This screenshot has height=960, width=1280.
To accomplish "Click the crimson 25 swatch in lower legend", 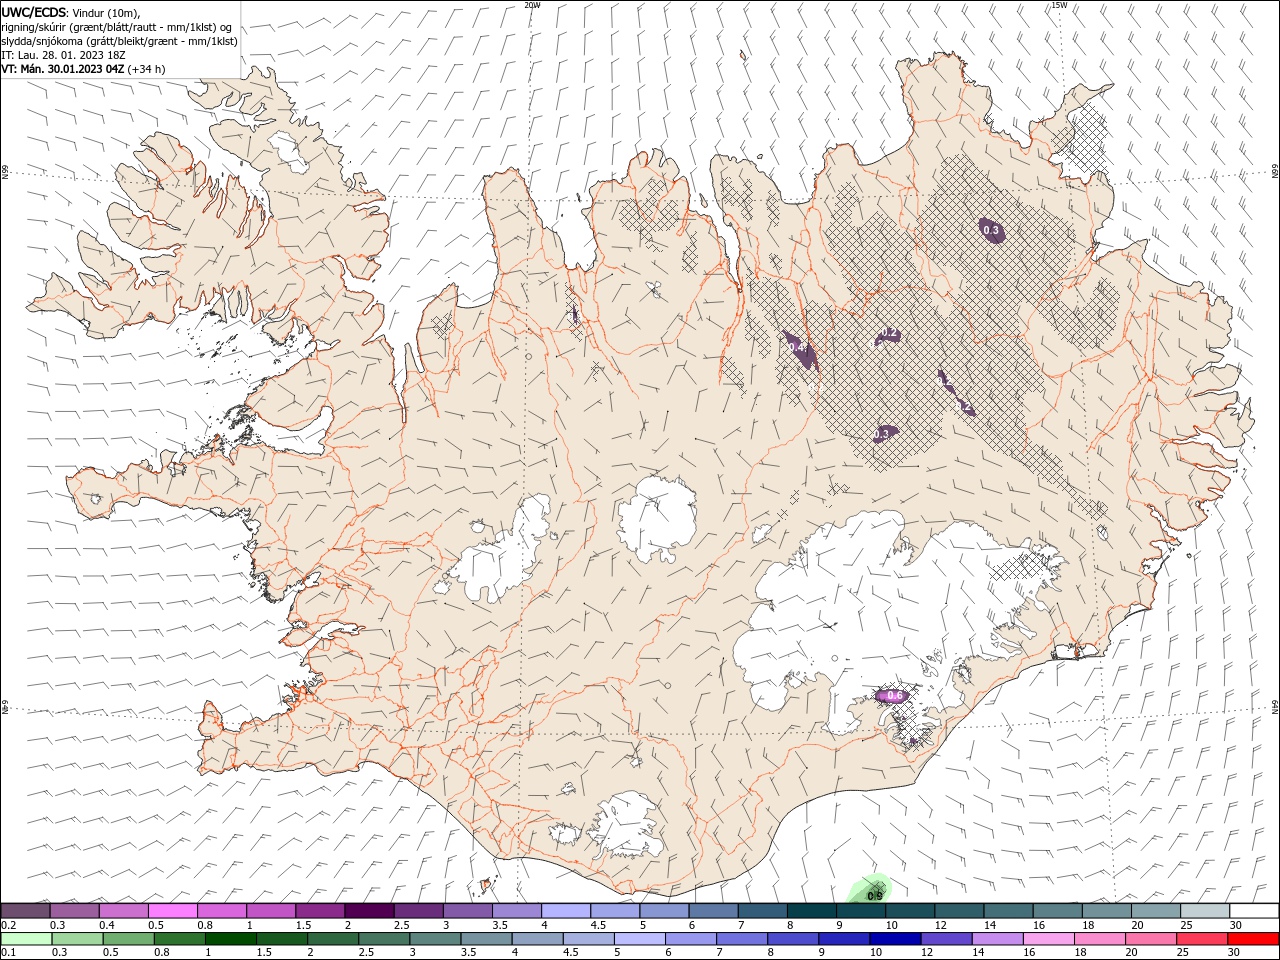I will (1202, 939).
